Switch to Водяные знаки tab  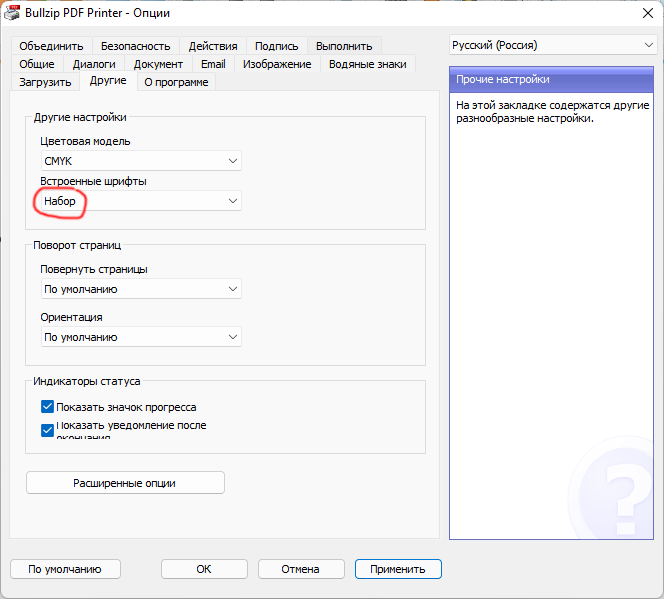(368, 64)
